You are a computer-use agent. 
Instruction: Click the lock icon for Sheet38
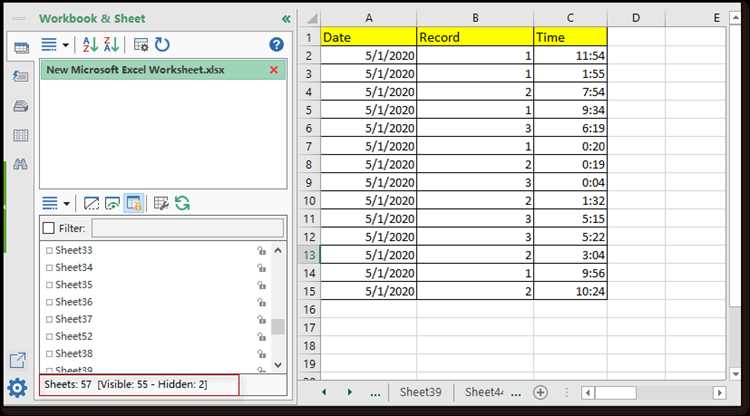pos(261,354)
